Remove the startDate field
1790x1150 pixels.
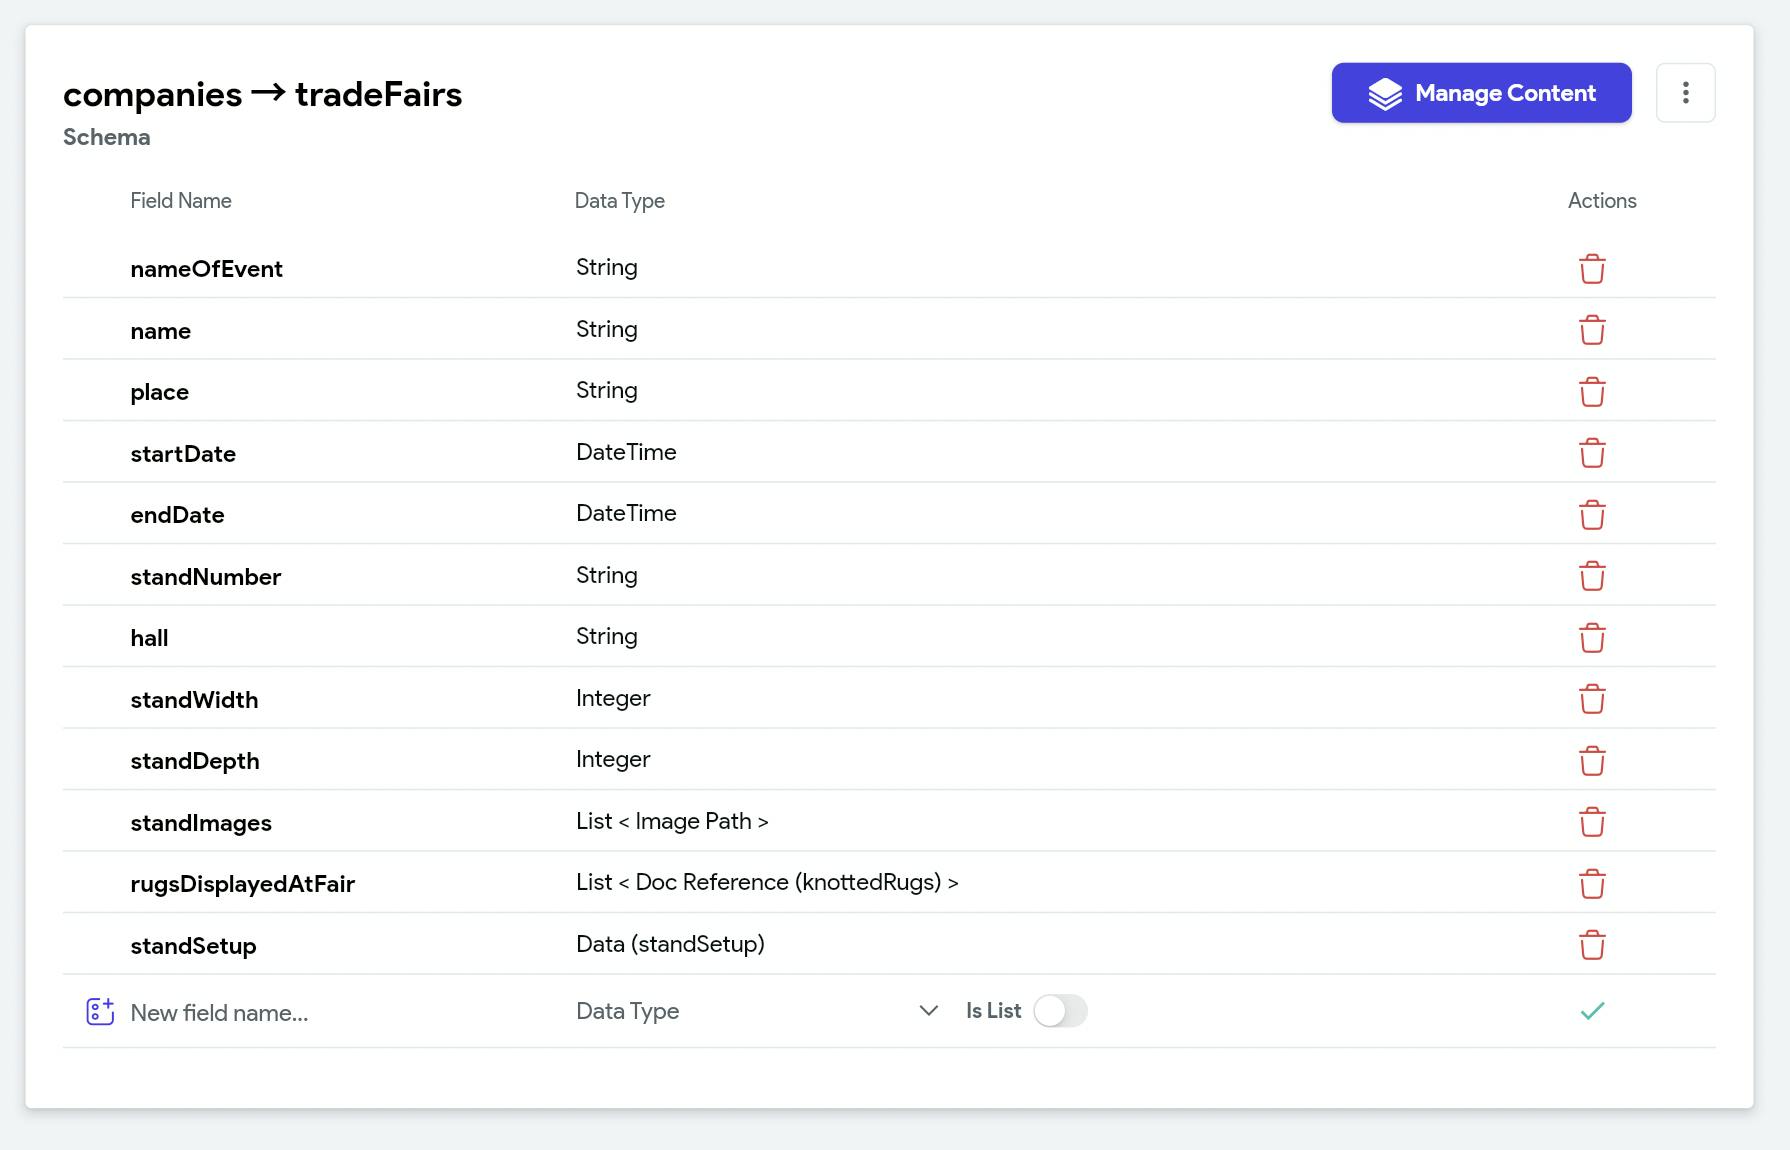point(1592,453)
